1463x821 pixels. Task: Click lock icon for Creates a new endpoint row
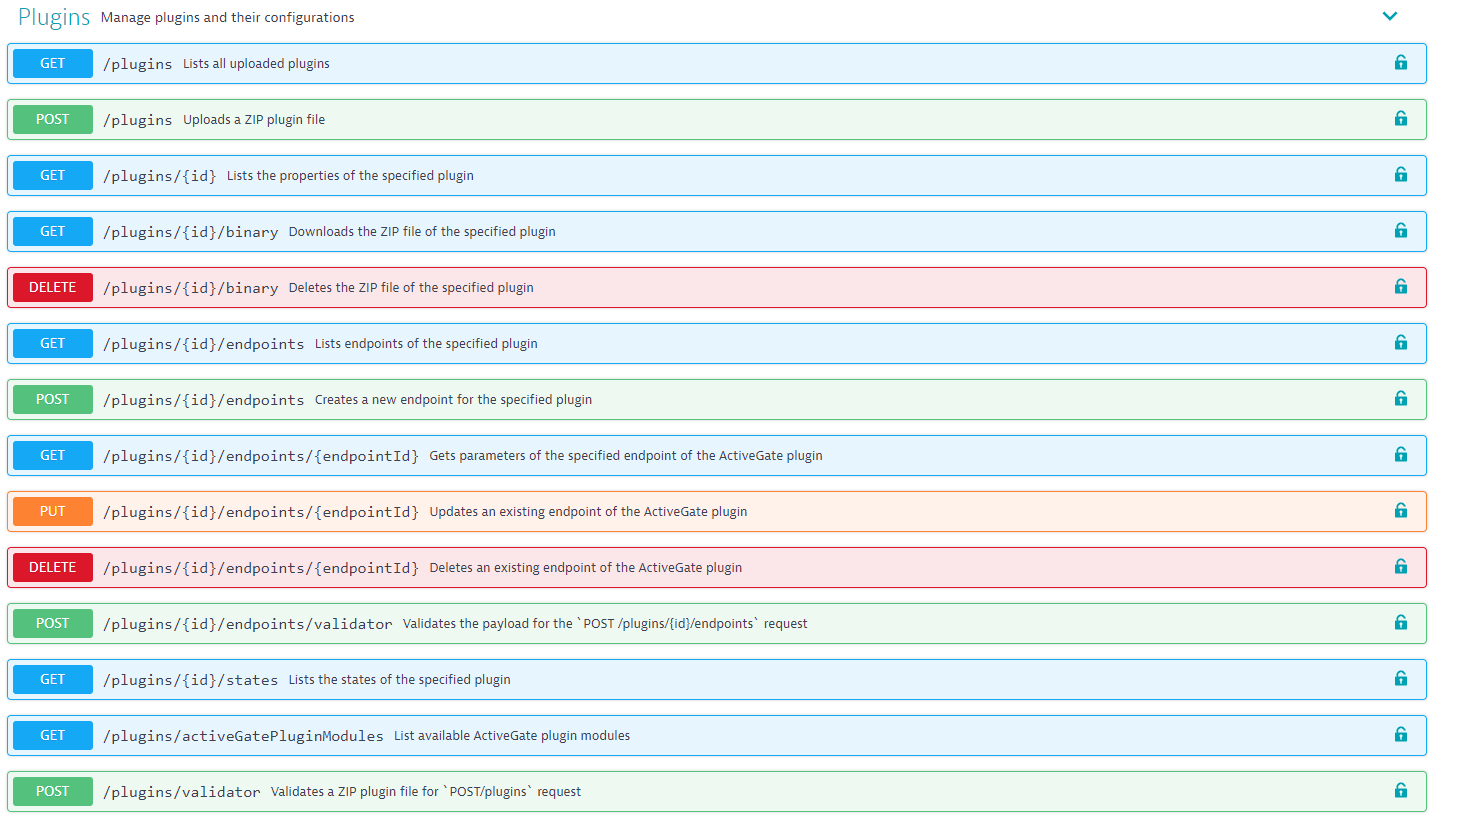[1401, 399]
